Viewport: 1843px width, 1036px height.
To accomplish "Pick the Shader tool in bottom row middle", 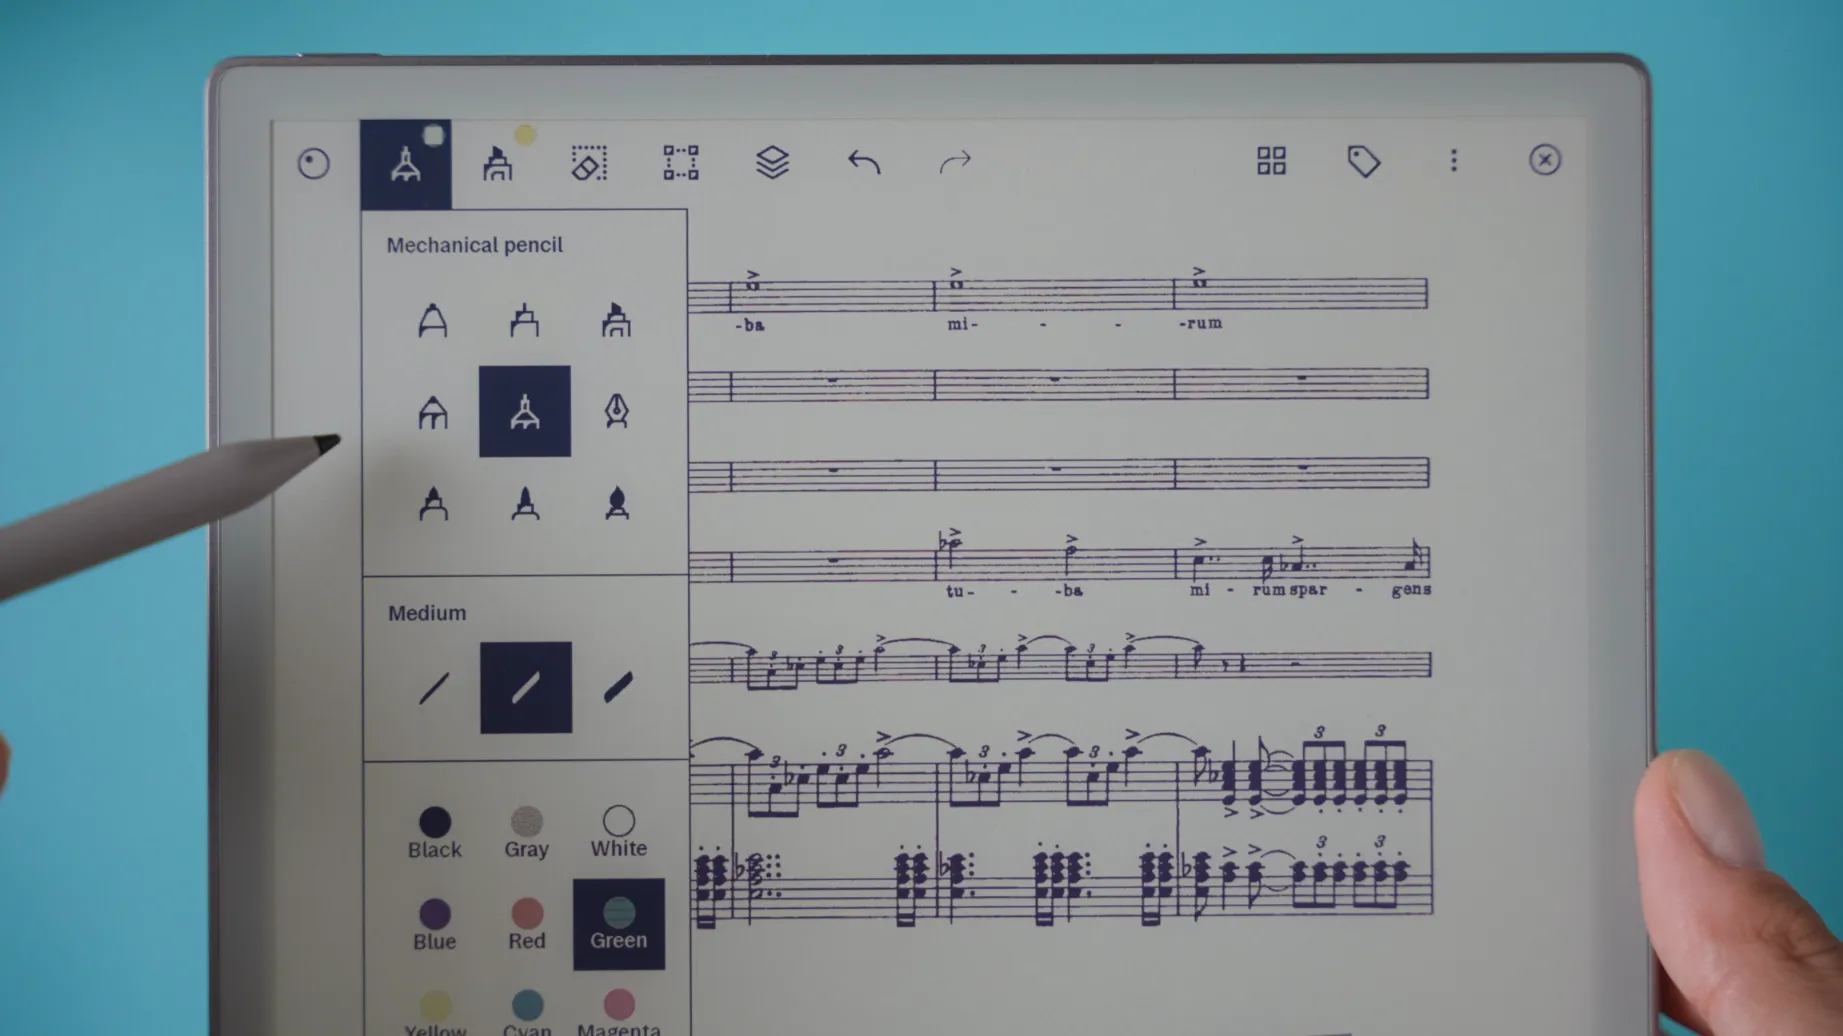I will coord(526,503).
